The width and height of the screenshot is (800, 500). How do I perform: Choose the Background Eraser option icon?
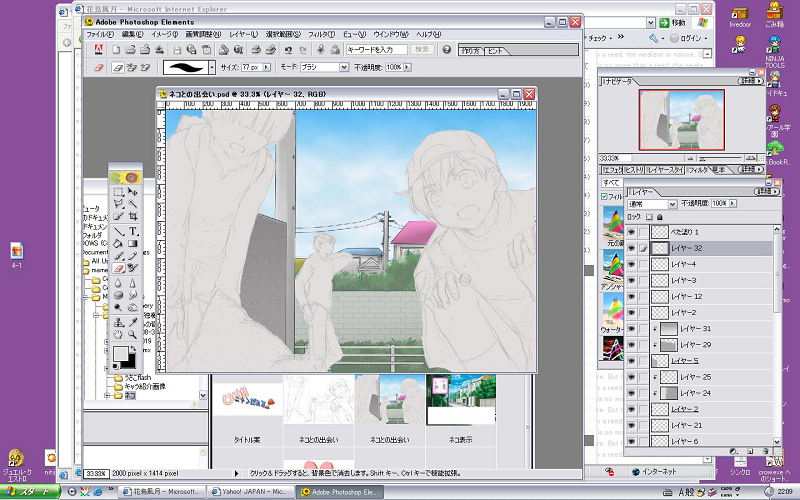[x=132, y=67]
